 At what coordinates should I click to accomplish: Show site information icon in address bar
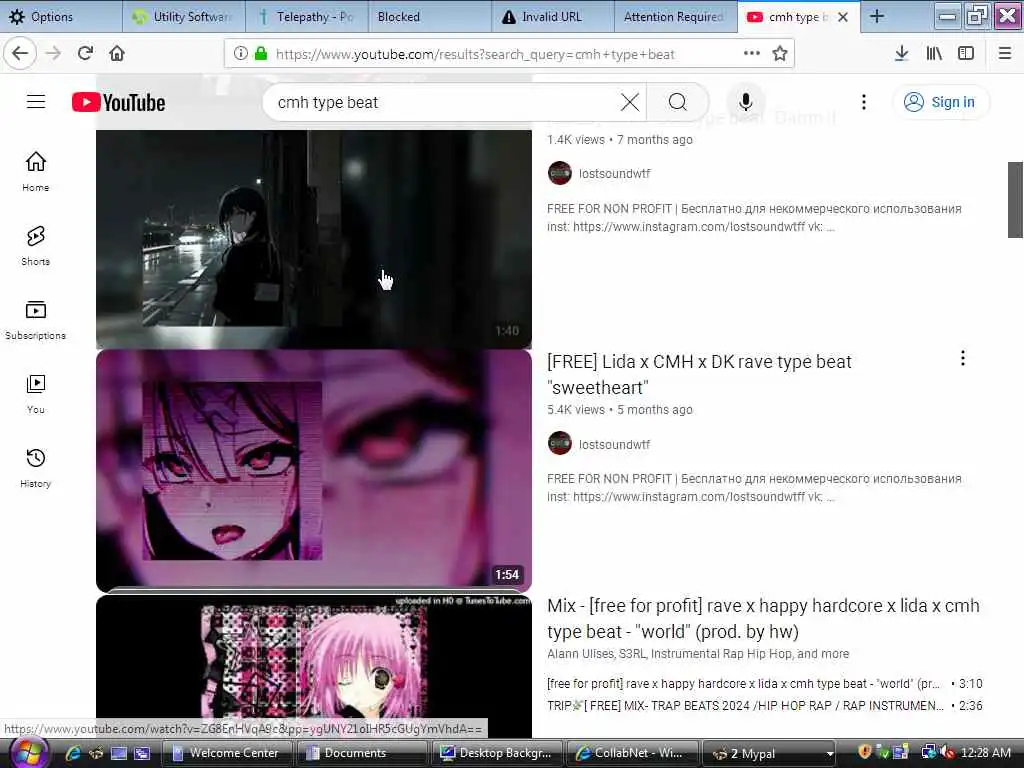point(240,54)
